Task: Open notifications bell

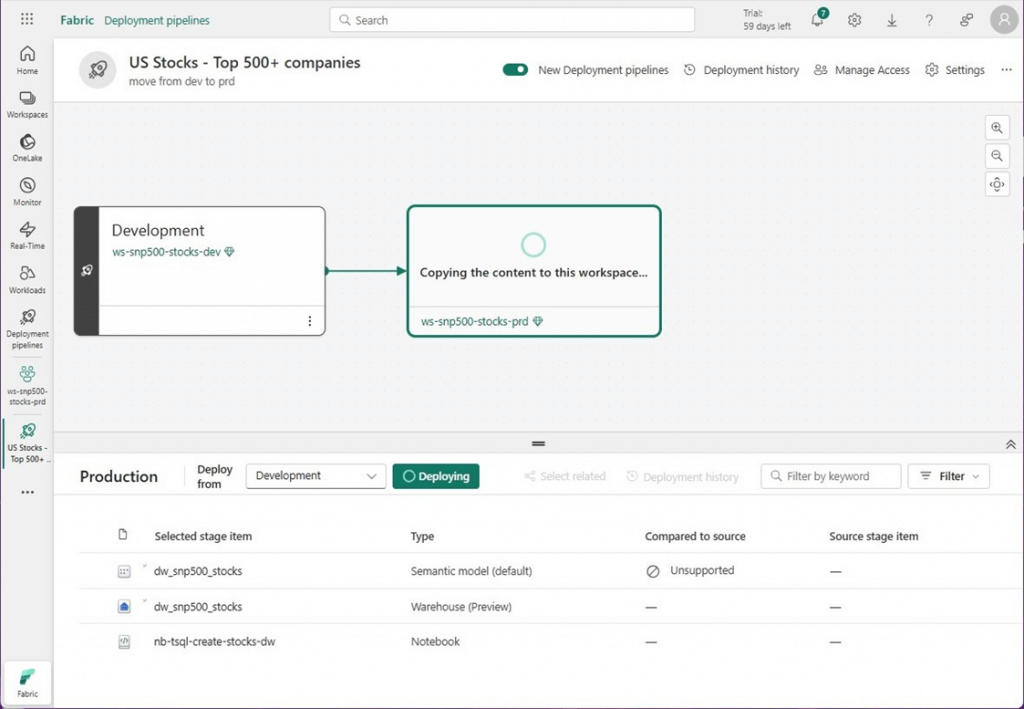Action: (x=818, y=20)
